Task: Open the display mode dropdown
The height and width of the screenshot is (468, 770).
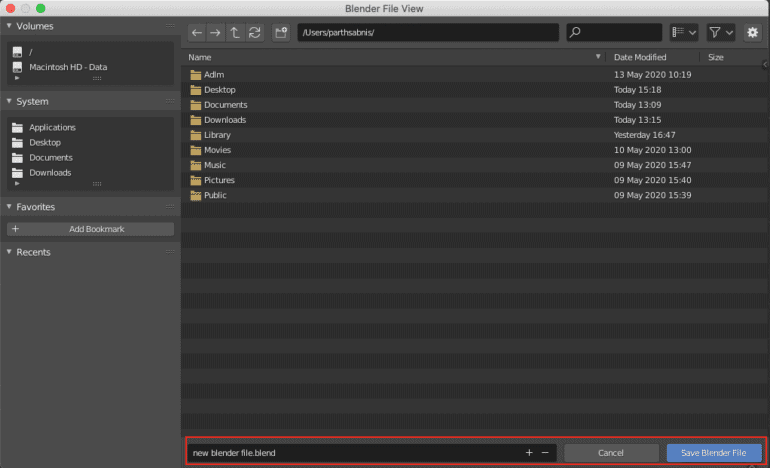Action: click(685, 33)
